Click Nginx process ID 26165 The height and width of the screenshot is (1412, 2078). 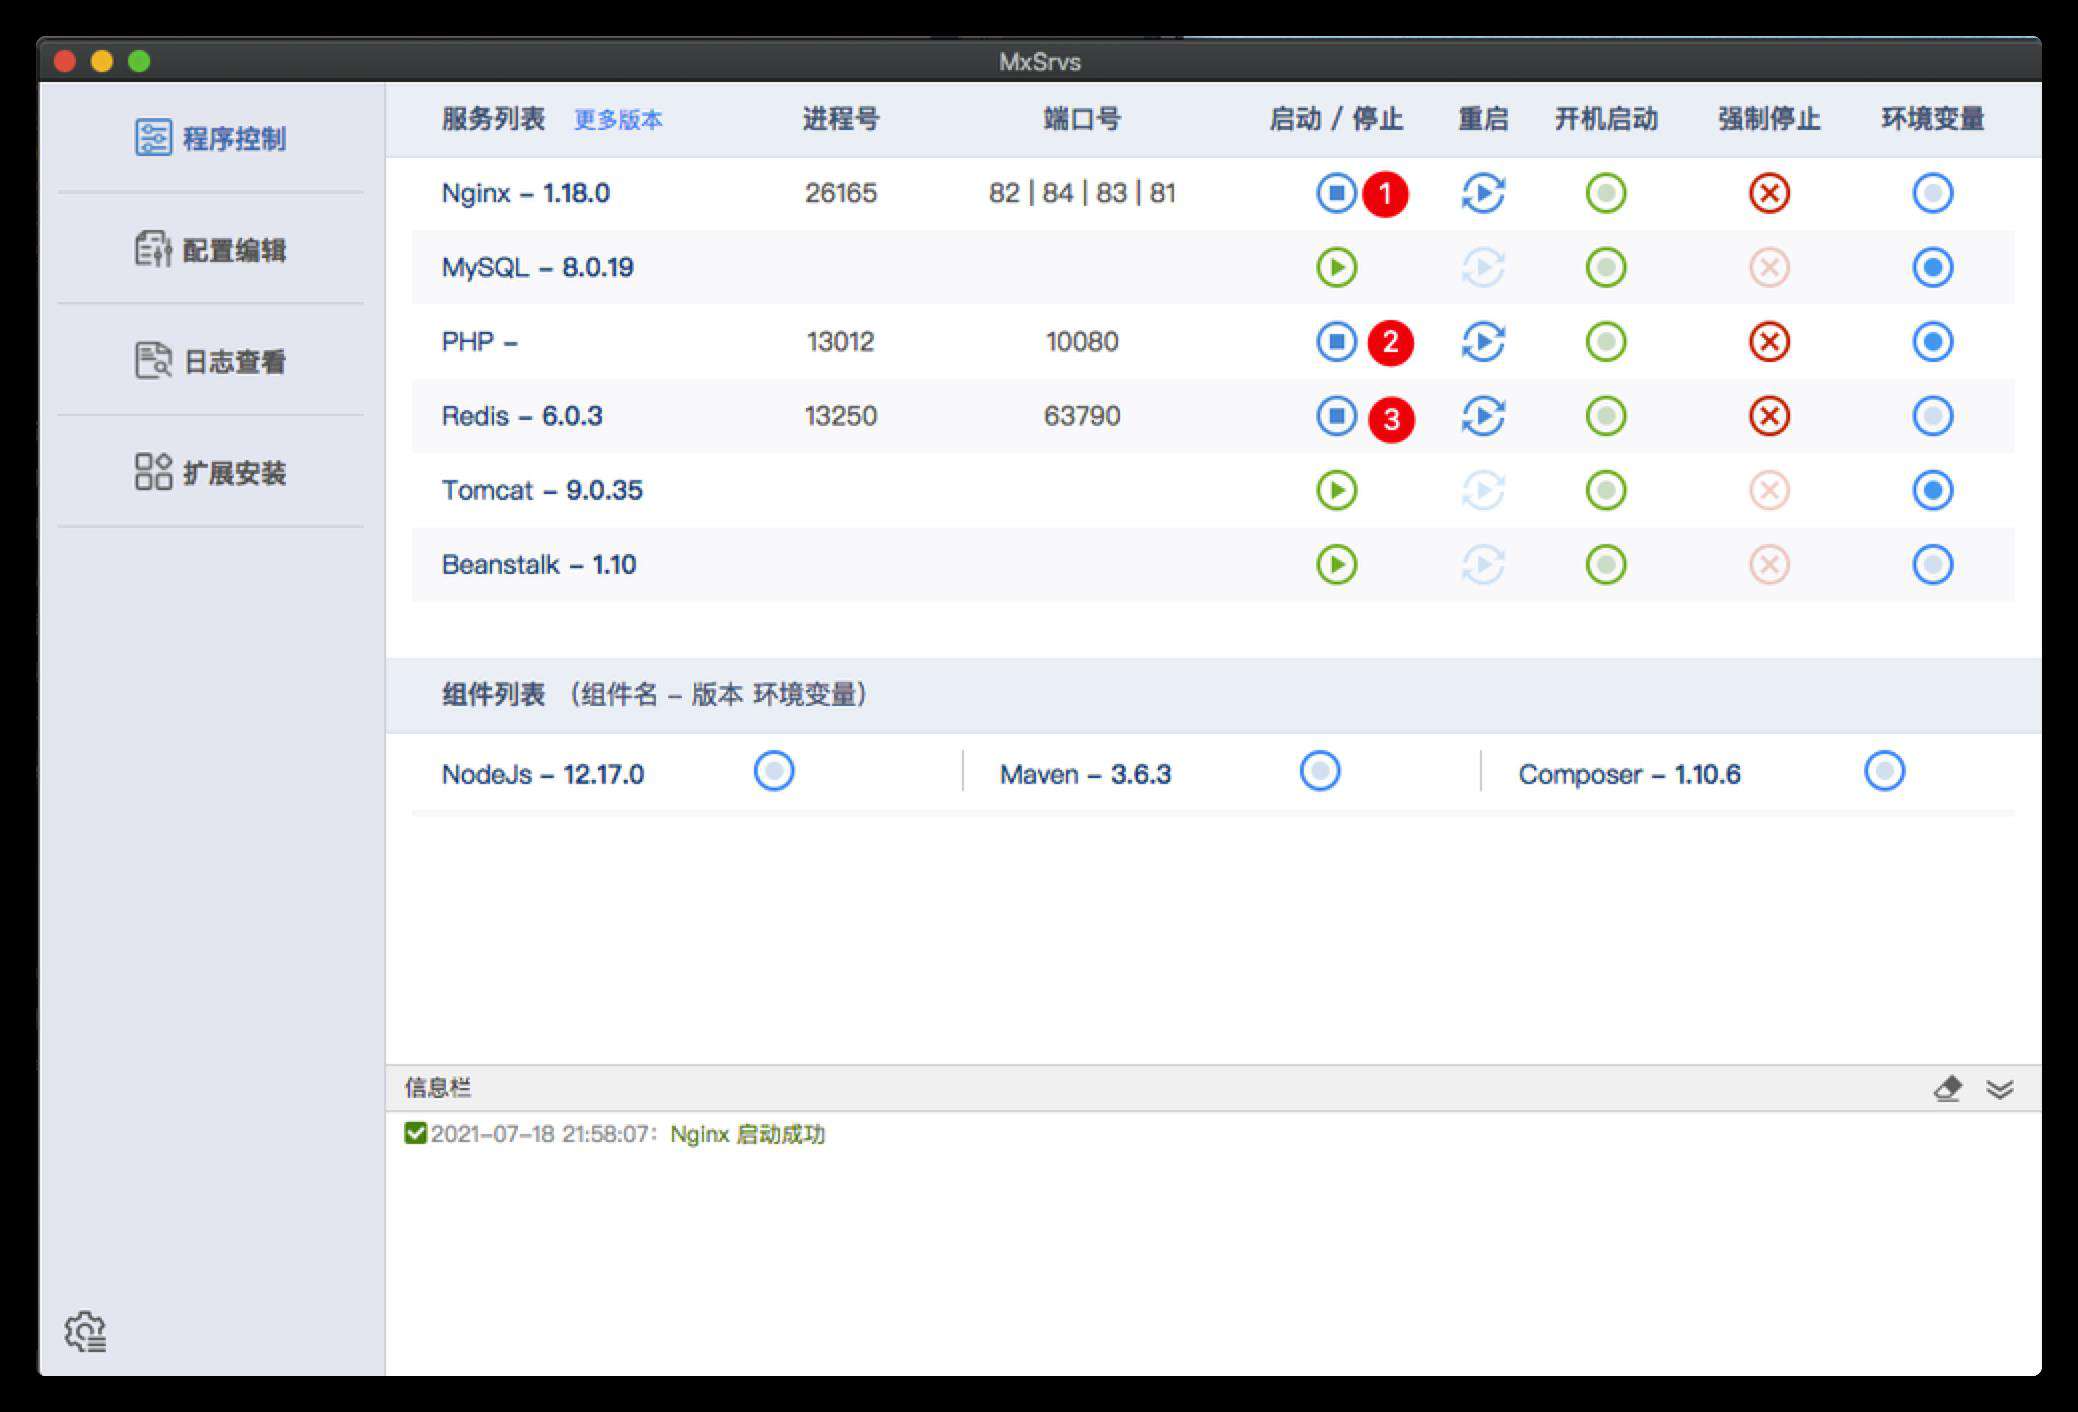(x=841, y=193)
